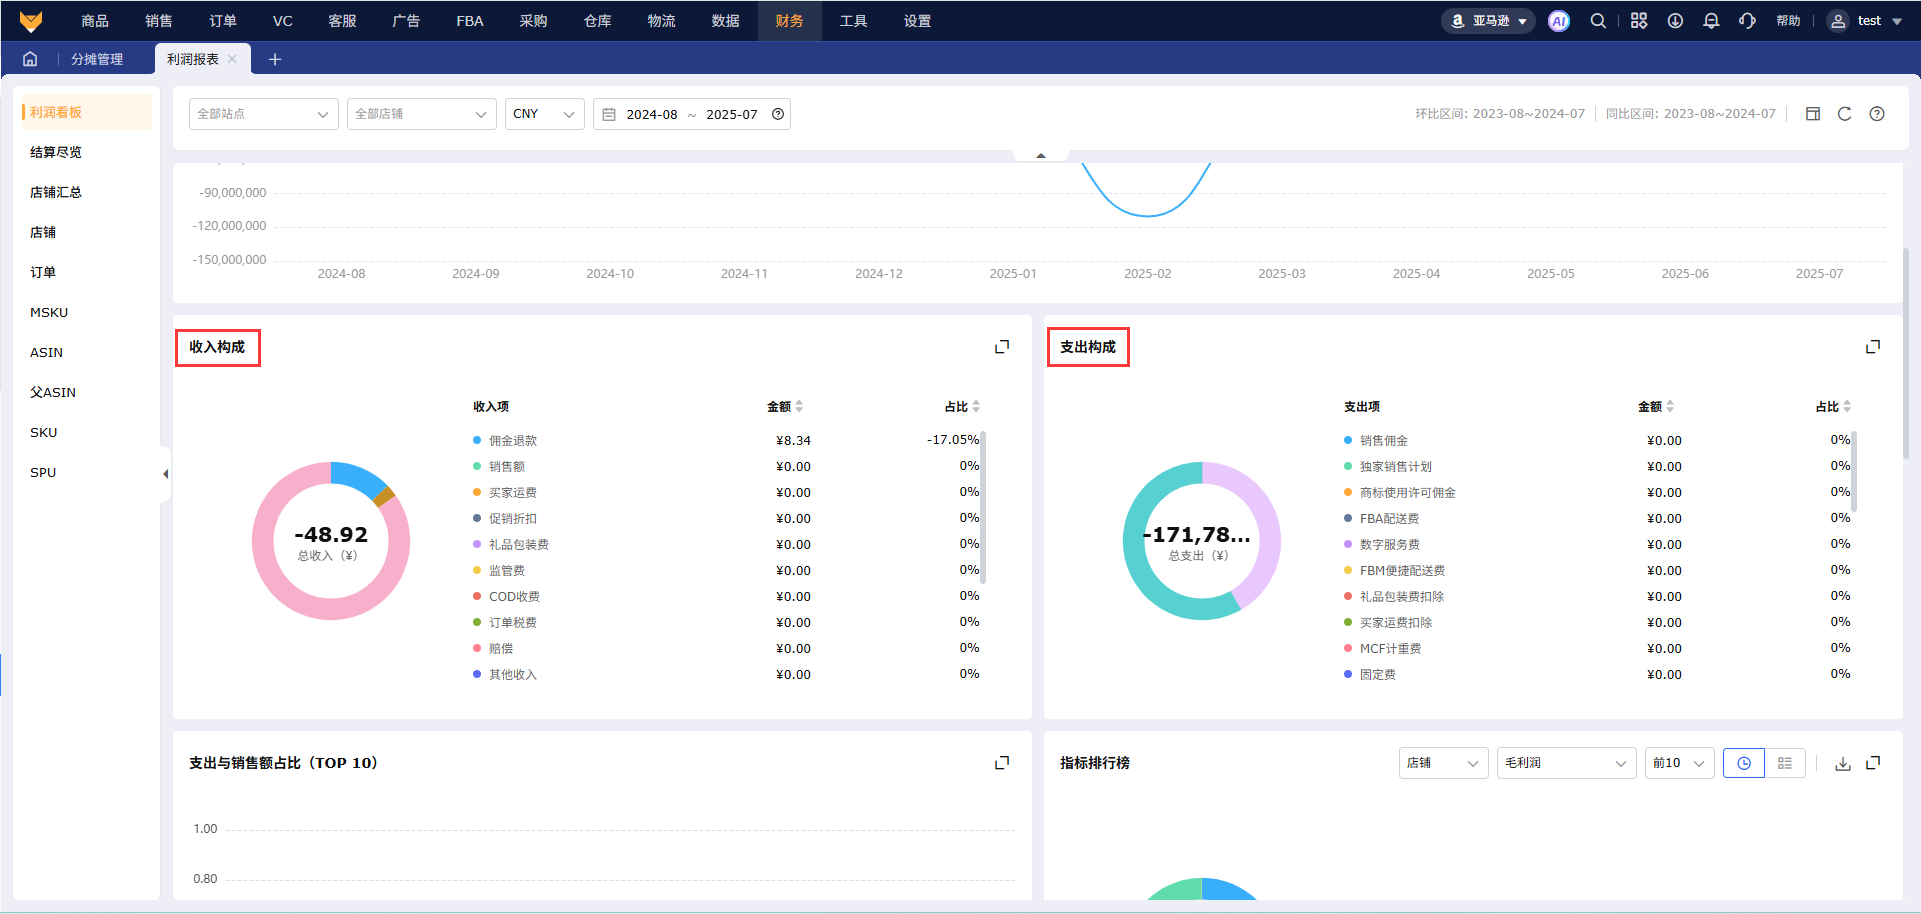Screen dimensions: 1921x914
Task: Click the AI assistant icon
Action: tap(1558, 21)
